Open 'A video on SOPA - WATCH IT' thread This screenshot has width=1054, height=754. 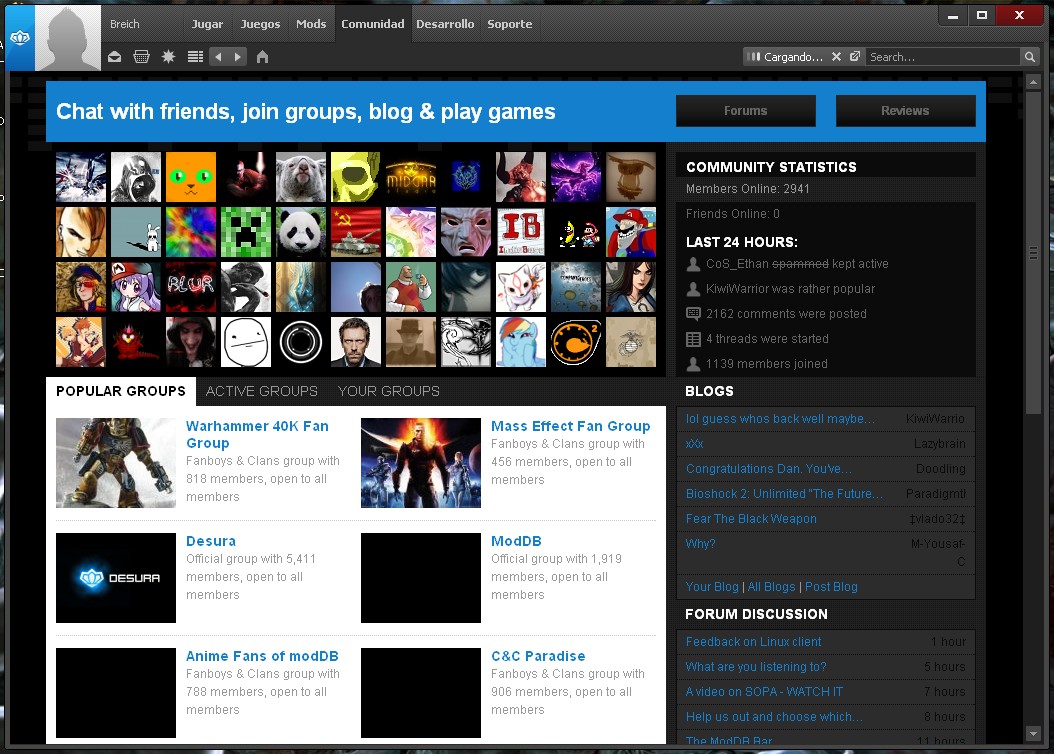tap(764, 691)
